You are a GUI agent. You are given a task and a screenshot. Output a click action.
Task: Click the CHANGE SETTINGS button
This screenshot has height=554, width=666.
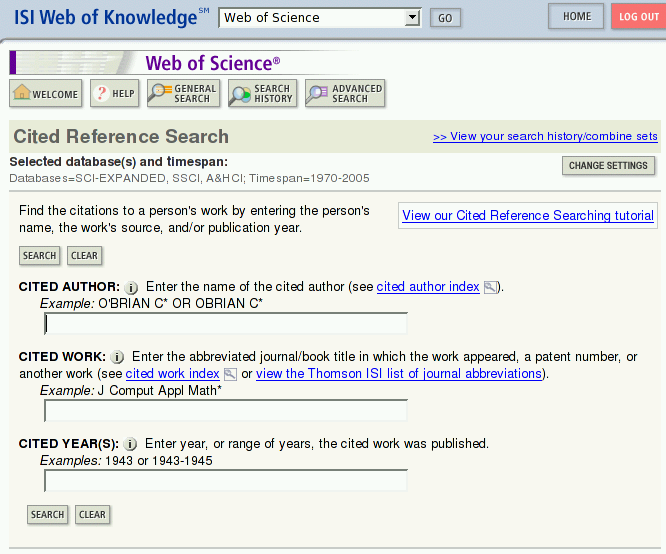pyautogui.click(x=608, y=166)
